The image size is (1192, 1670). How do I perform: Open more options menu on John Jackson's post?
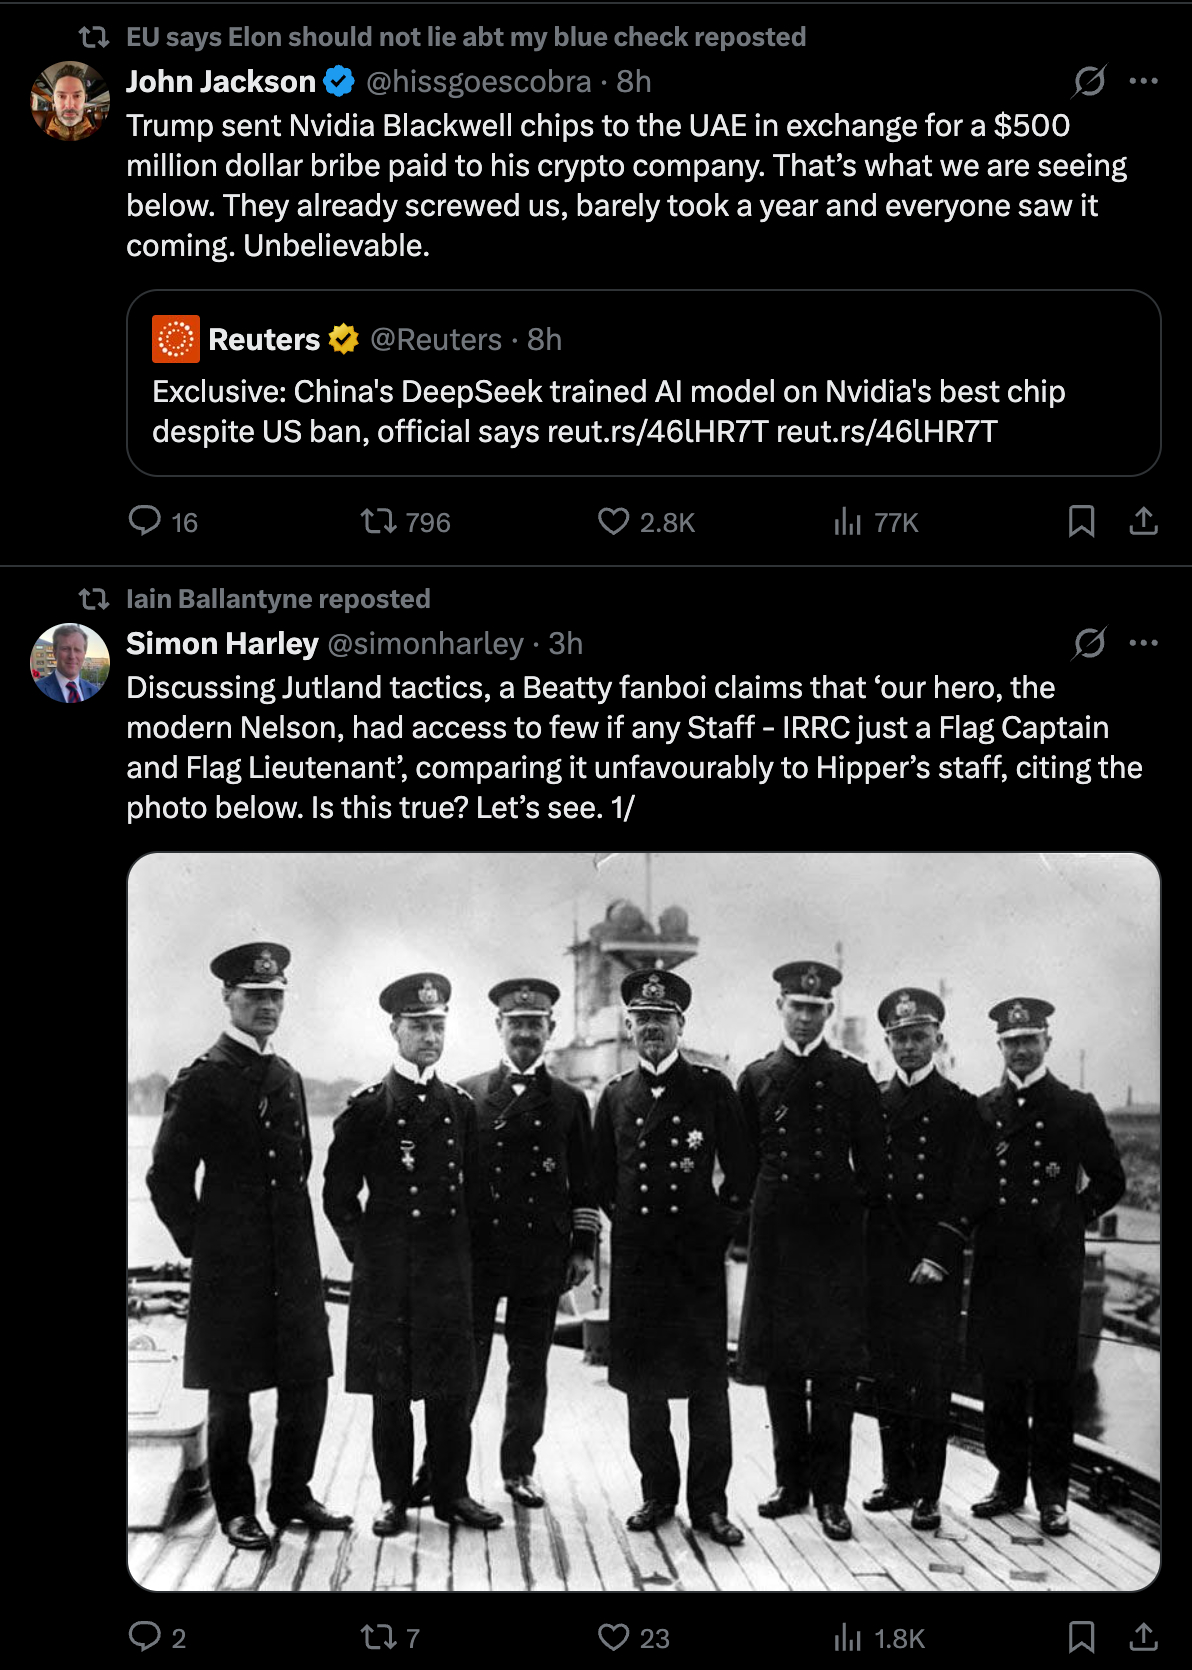pyautogui.click(x=1143, y=81)
